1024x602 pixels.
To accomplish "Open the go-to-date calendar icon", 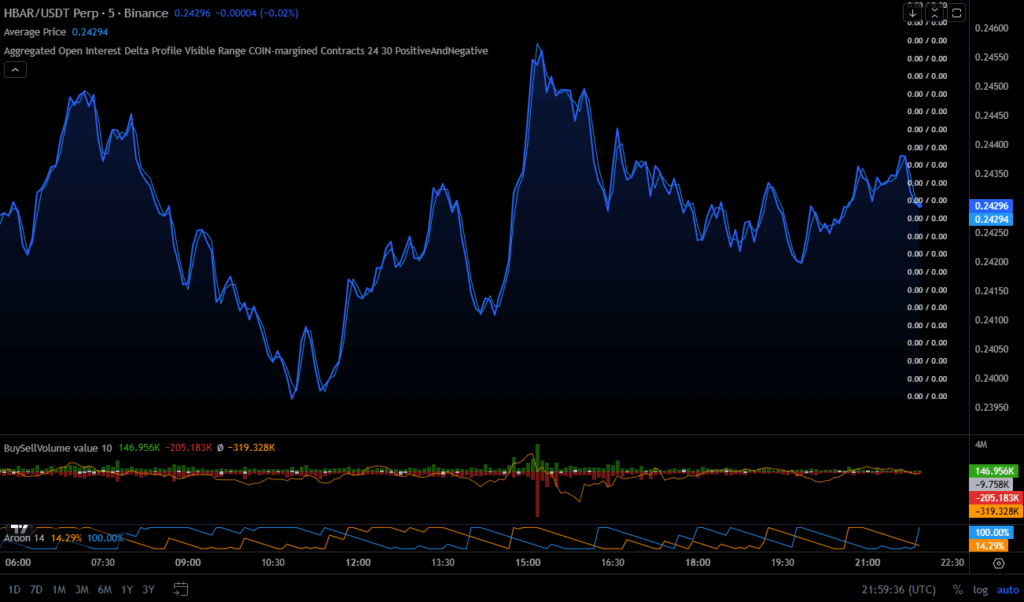I will pyautogui.click(x=181, y=589).
